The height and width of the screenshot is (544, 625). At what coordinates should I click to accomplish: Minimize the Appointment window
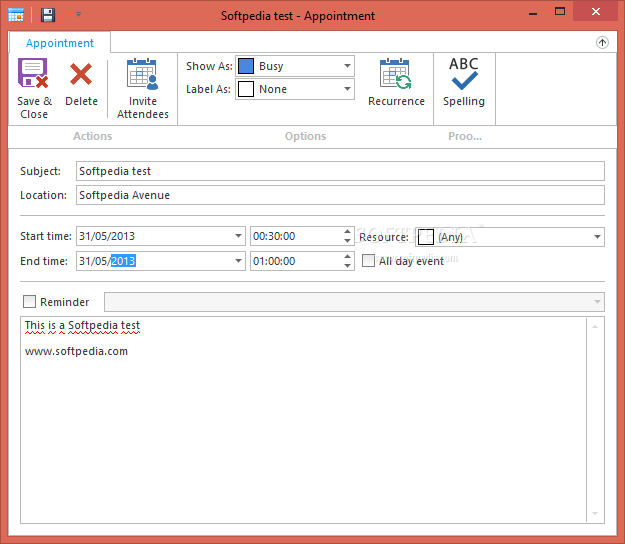[x=533, y=13]
